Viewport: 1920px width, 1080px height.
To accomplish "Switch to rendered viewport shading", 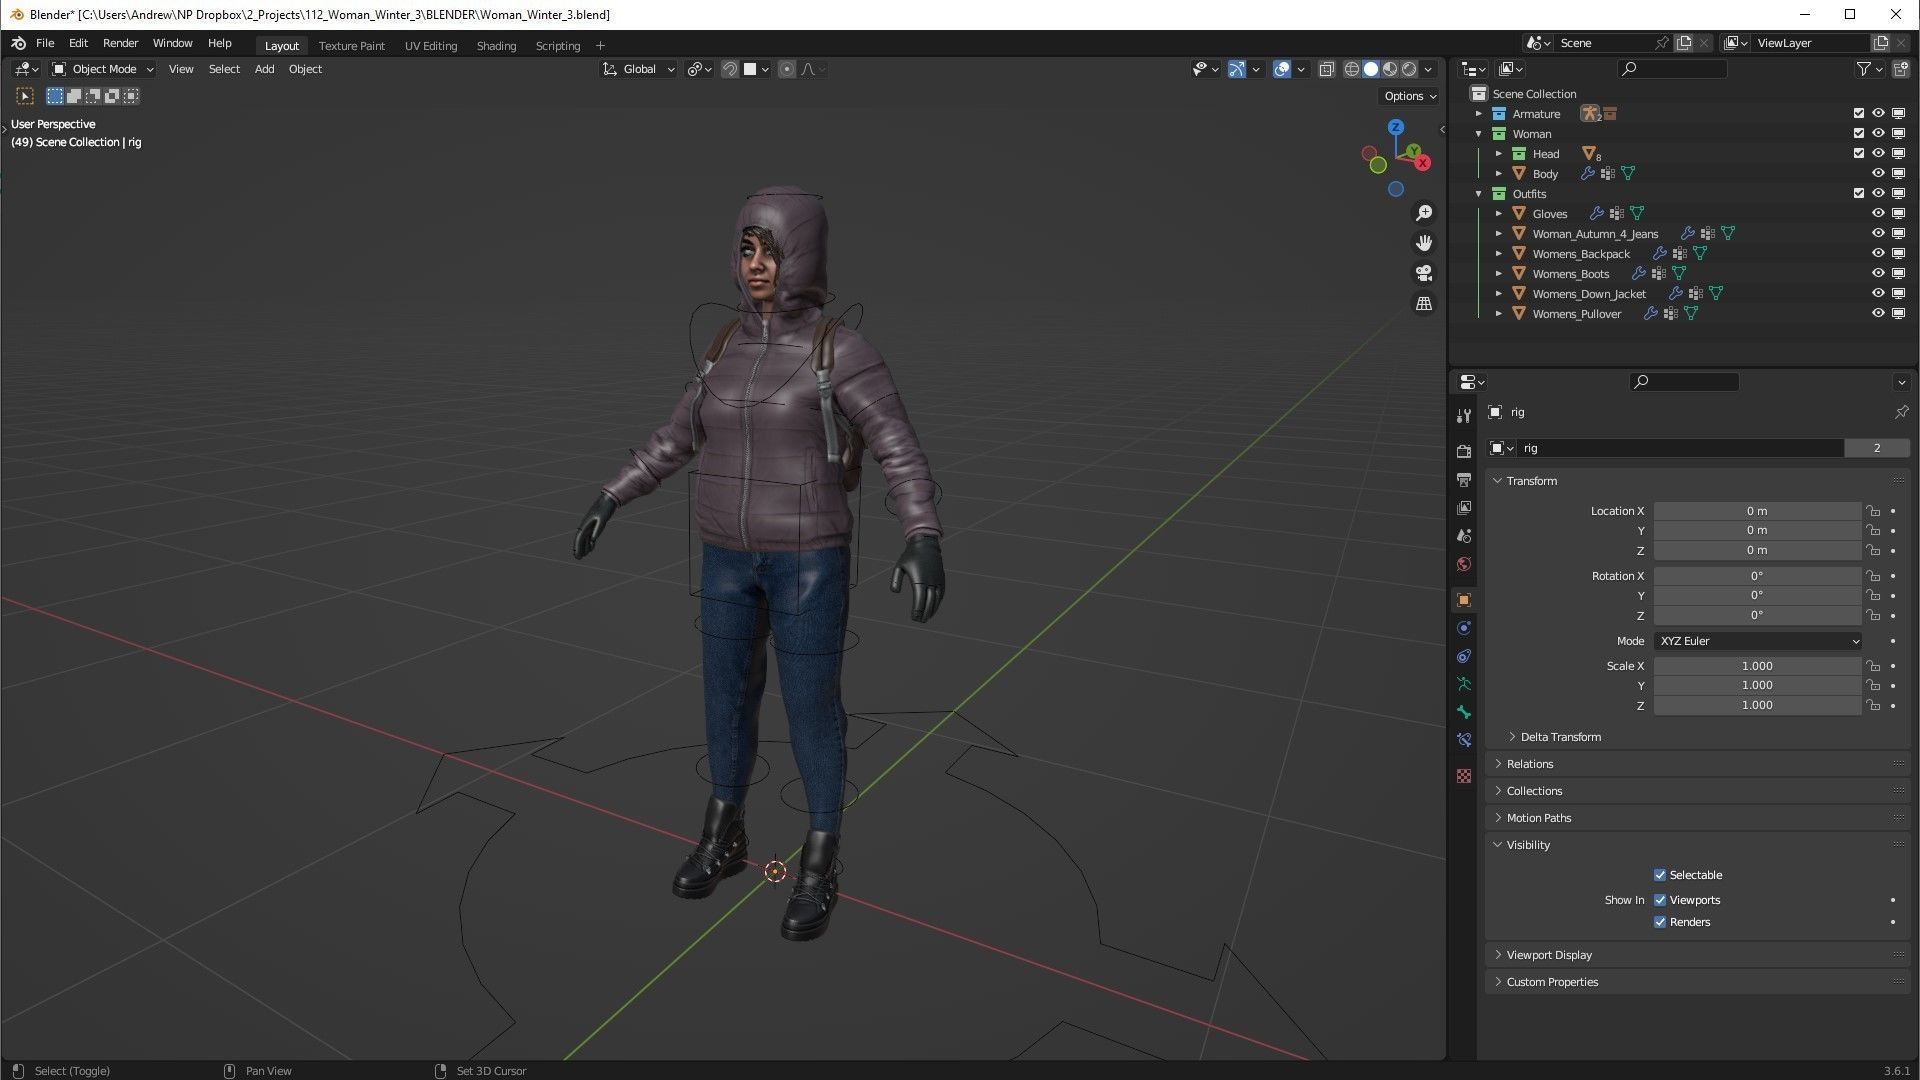I will [1409, 69].
